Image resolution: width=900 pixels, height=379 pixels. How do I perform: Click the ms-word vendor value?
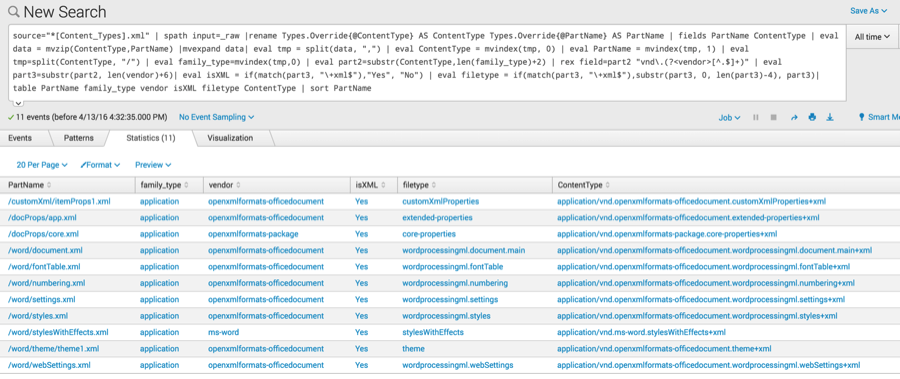pos(223,332)
